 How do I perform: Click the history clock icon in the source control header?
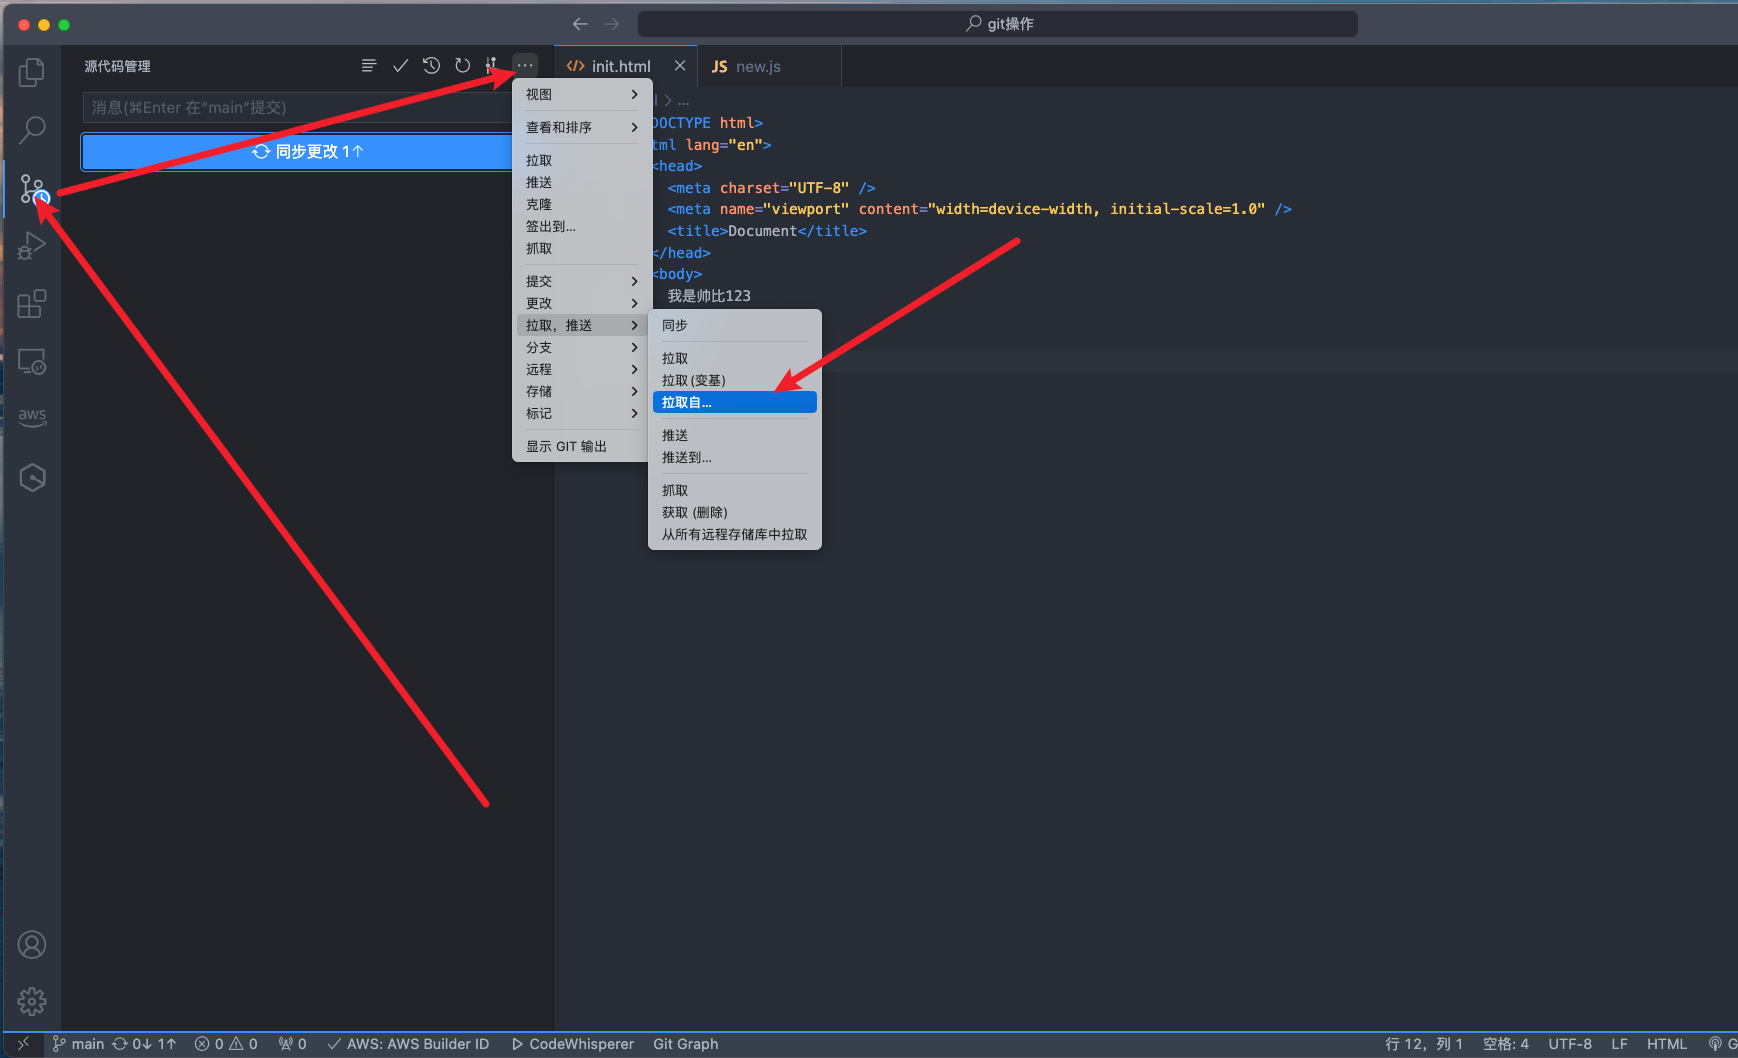431,65
